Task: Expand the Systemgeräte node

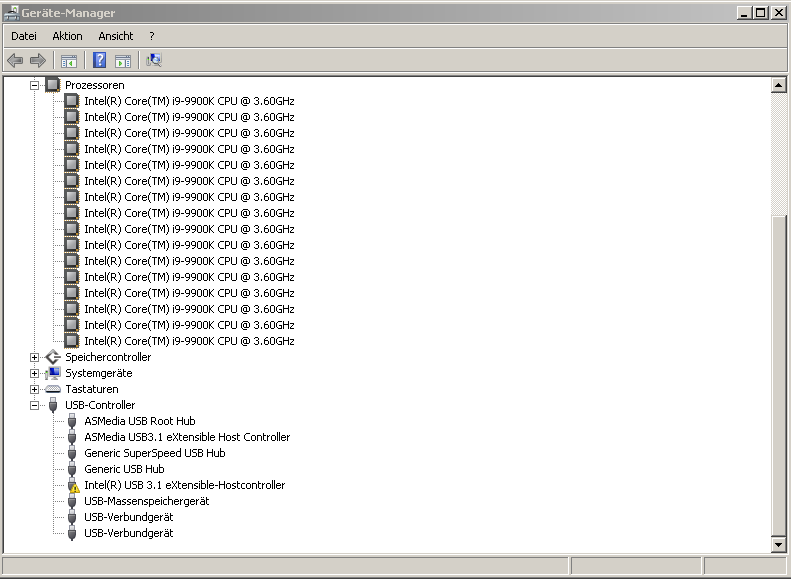Action: (x=34, y=374)
